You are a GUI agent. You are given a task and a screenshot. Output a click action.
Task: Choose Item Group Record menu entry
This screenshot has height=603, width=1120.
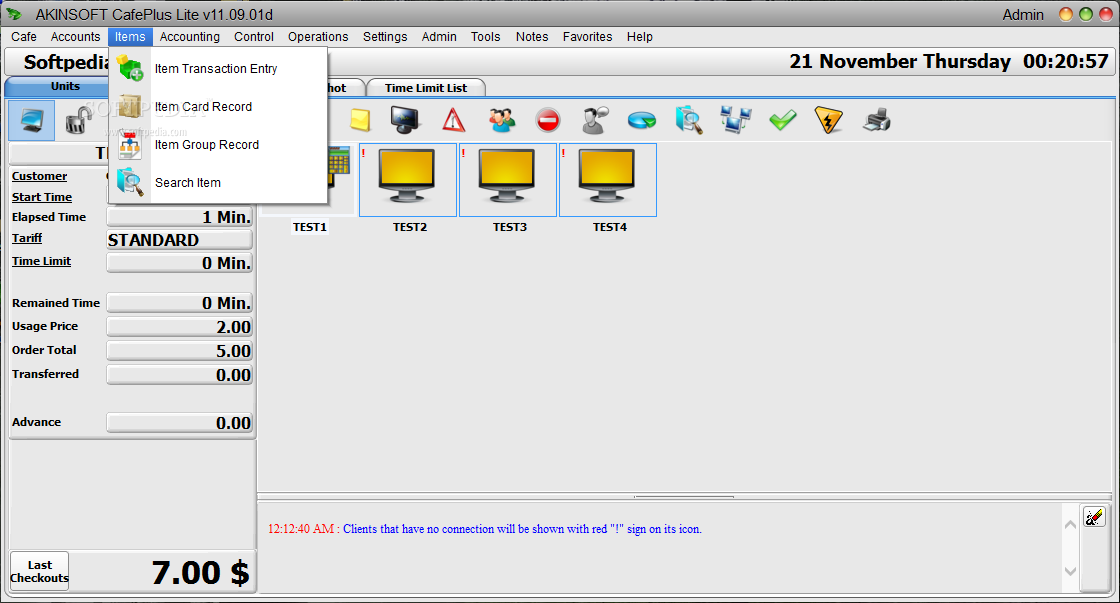click(219, 144)
